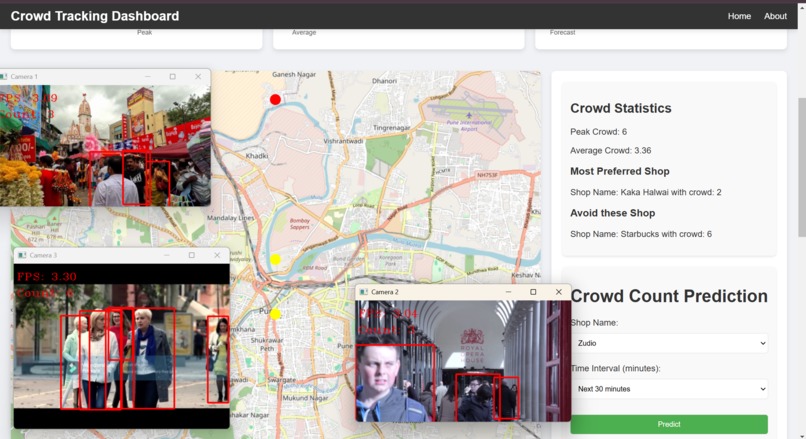The image size is (806, 439).
Task: Click the upper yellow map marker near Sangamwadi
Action: point(276,260)
